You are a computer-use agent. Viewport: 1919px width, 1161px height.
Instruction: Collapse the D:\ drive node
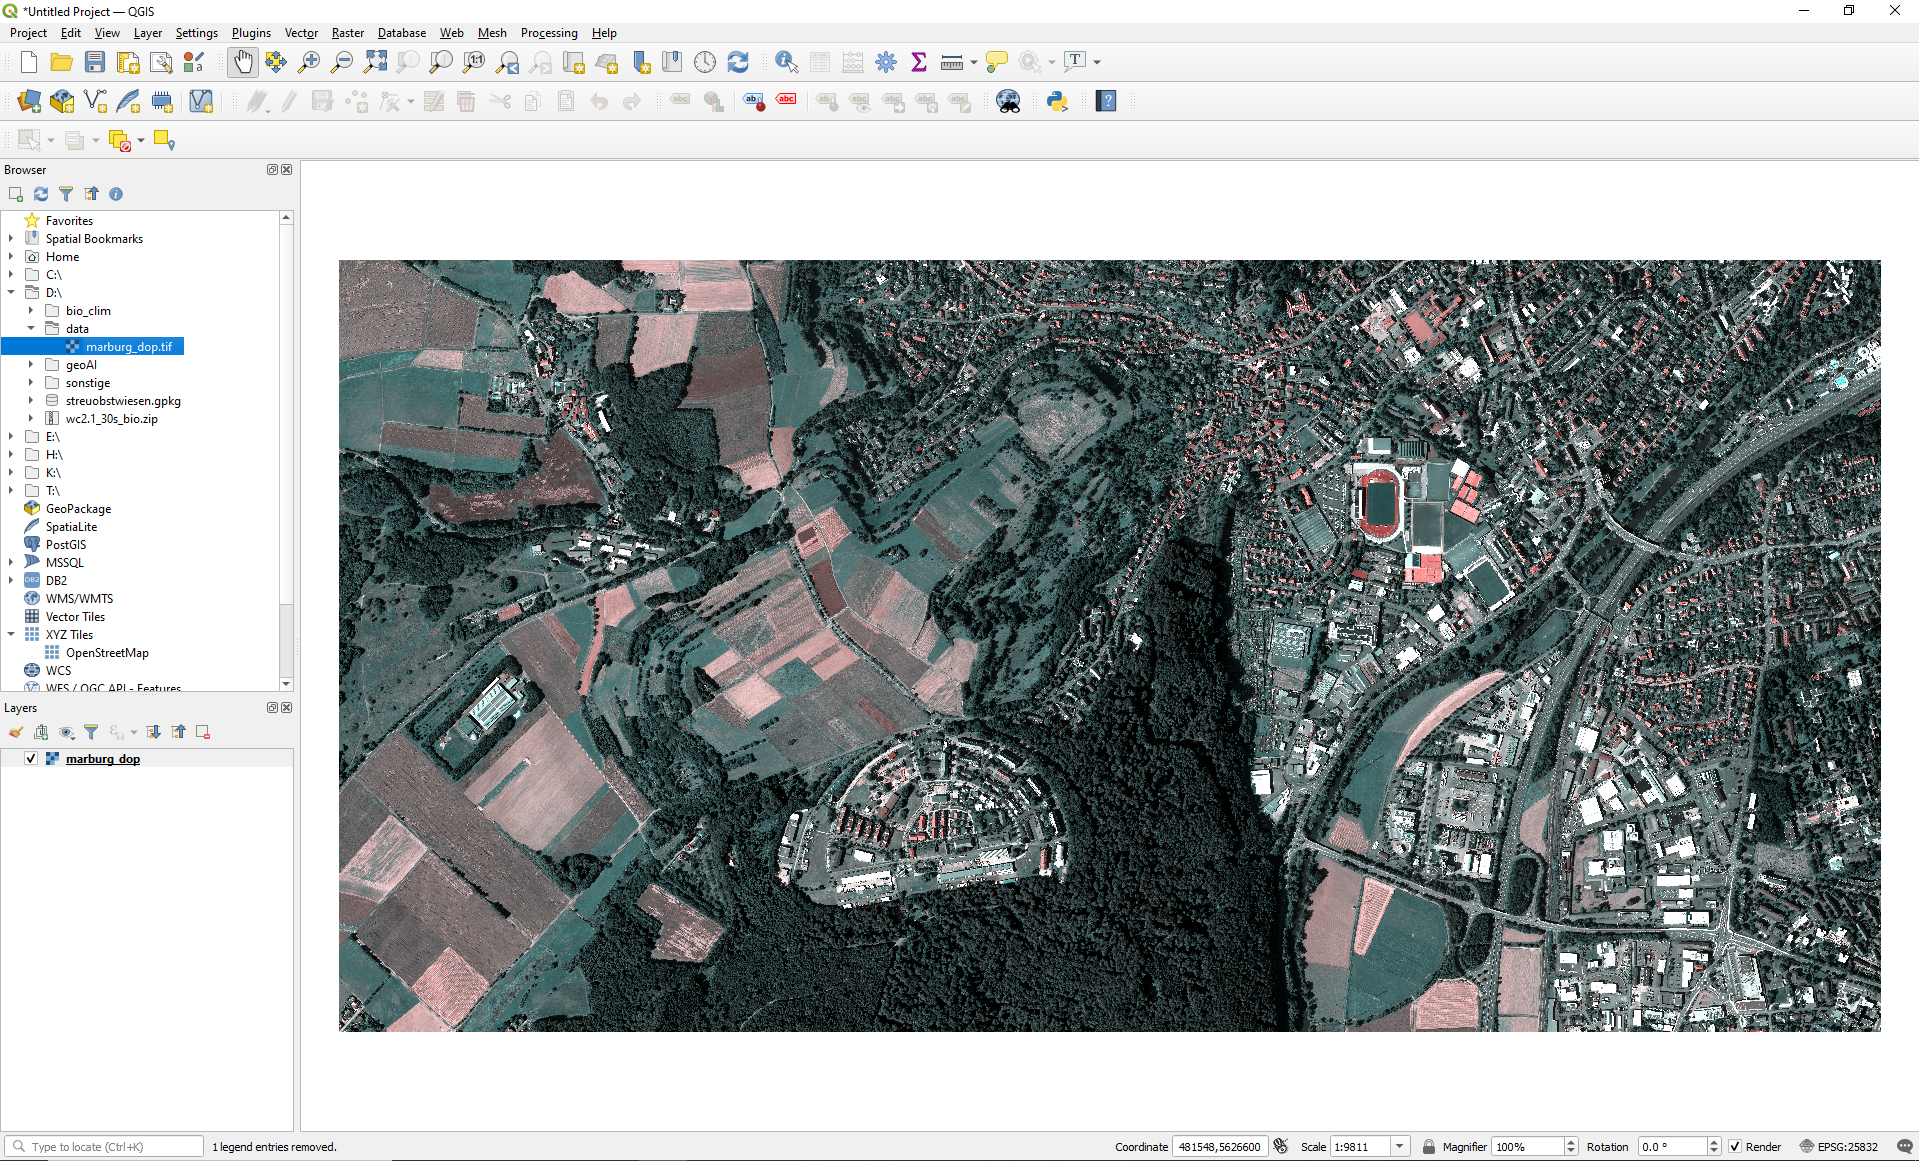[x=11, y=293]
